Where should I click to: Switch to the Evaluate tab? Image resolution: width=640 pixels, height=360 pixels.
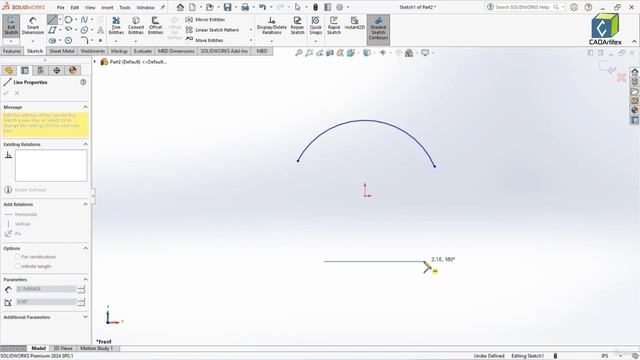[x=142, y=51]
